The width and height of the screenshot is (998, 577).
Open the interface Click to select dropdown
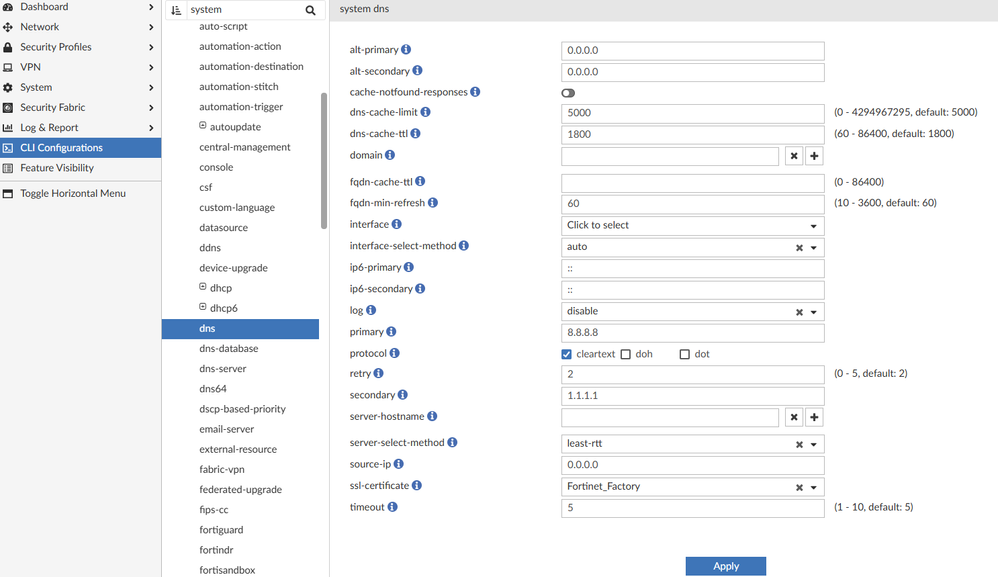692,226
